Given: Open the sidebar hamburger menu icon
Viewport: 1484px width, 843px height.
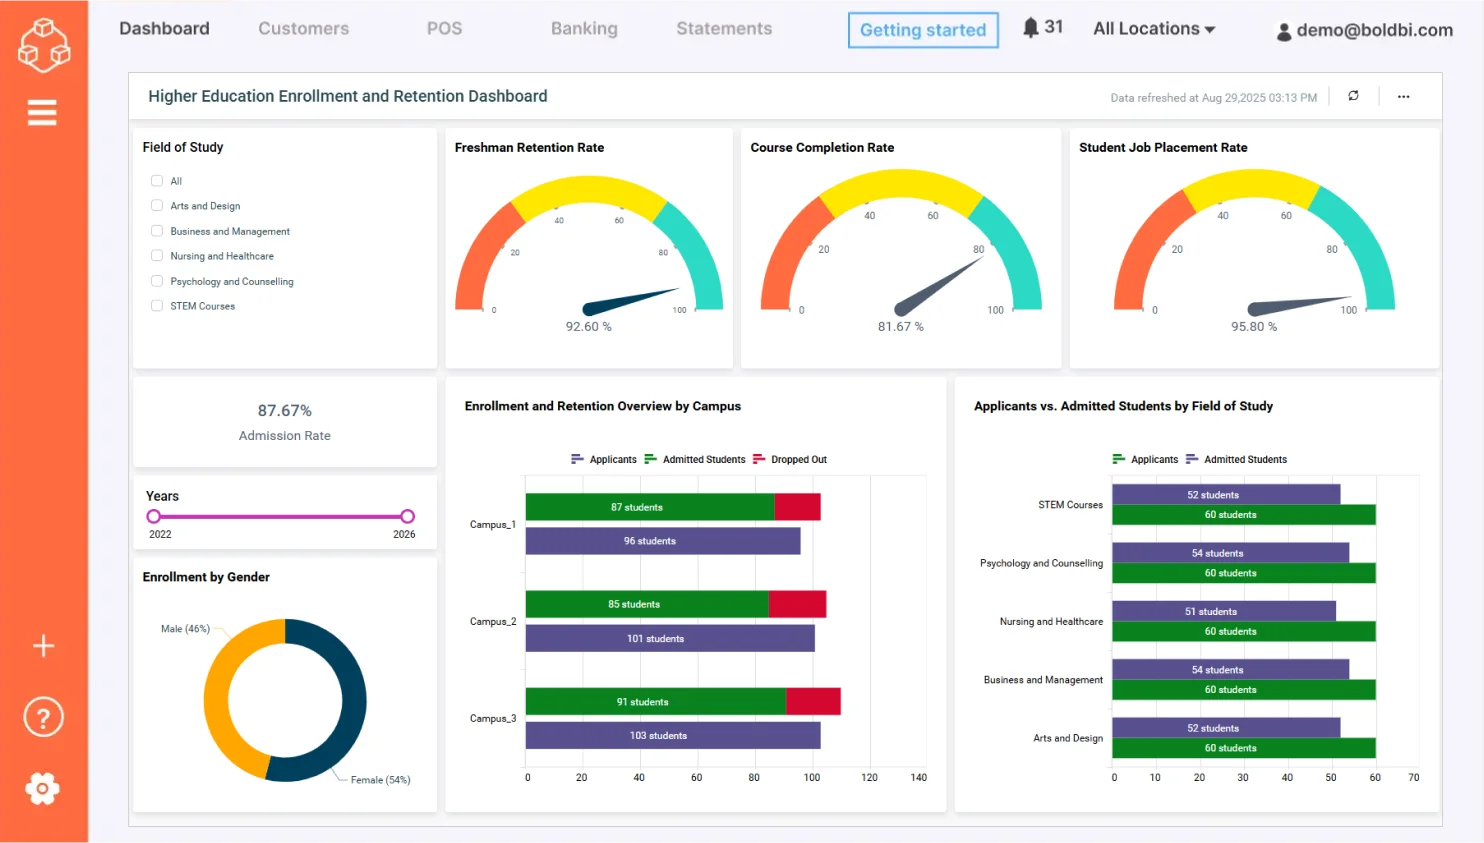Looking at the screenshot, I should click(x=42, y=112).
